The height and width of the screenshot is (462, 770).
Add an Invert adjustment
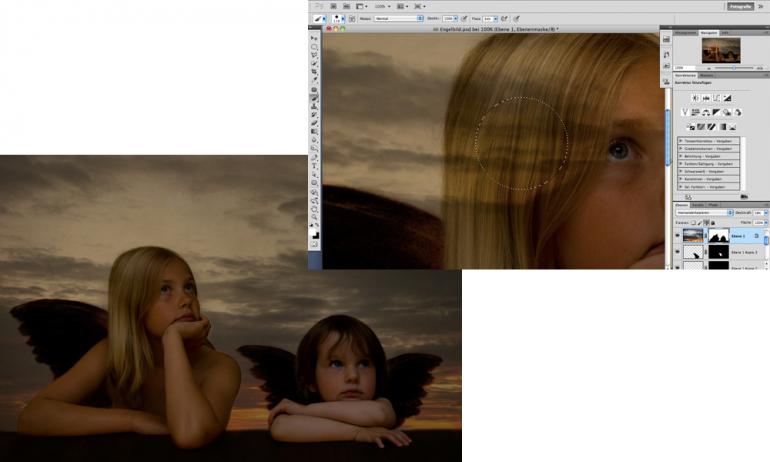click(x=691, y=127)
